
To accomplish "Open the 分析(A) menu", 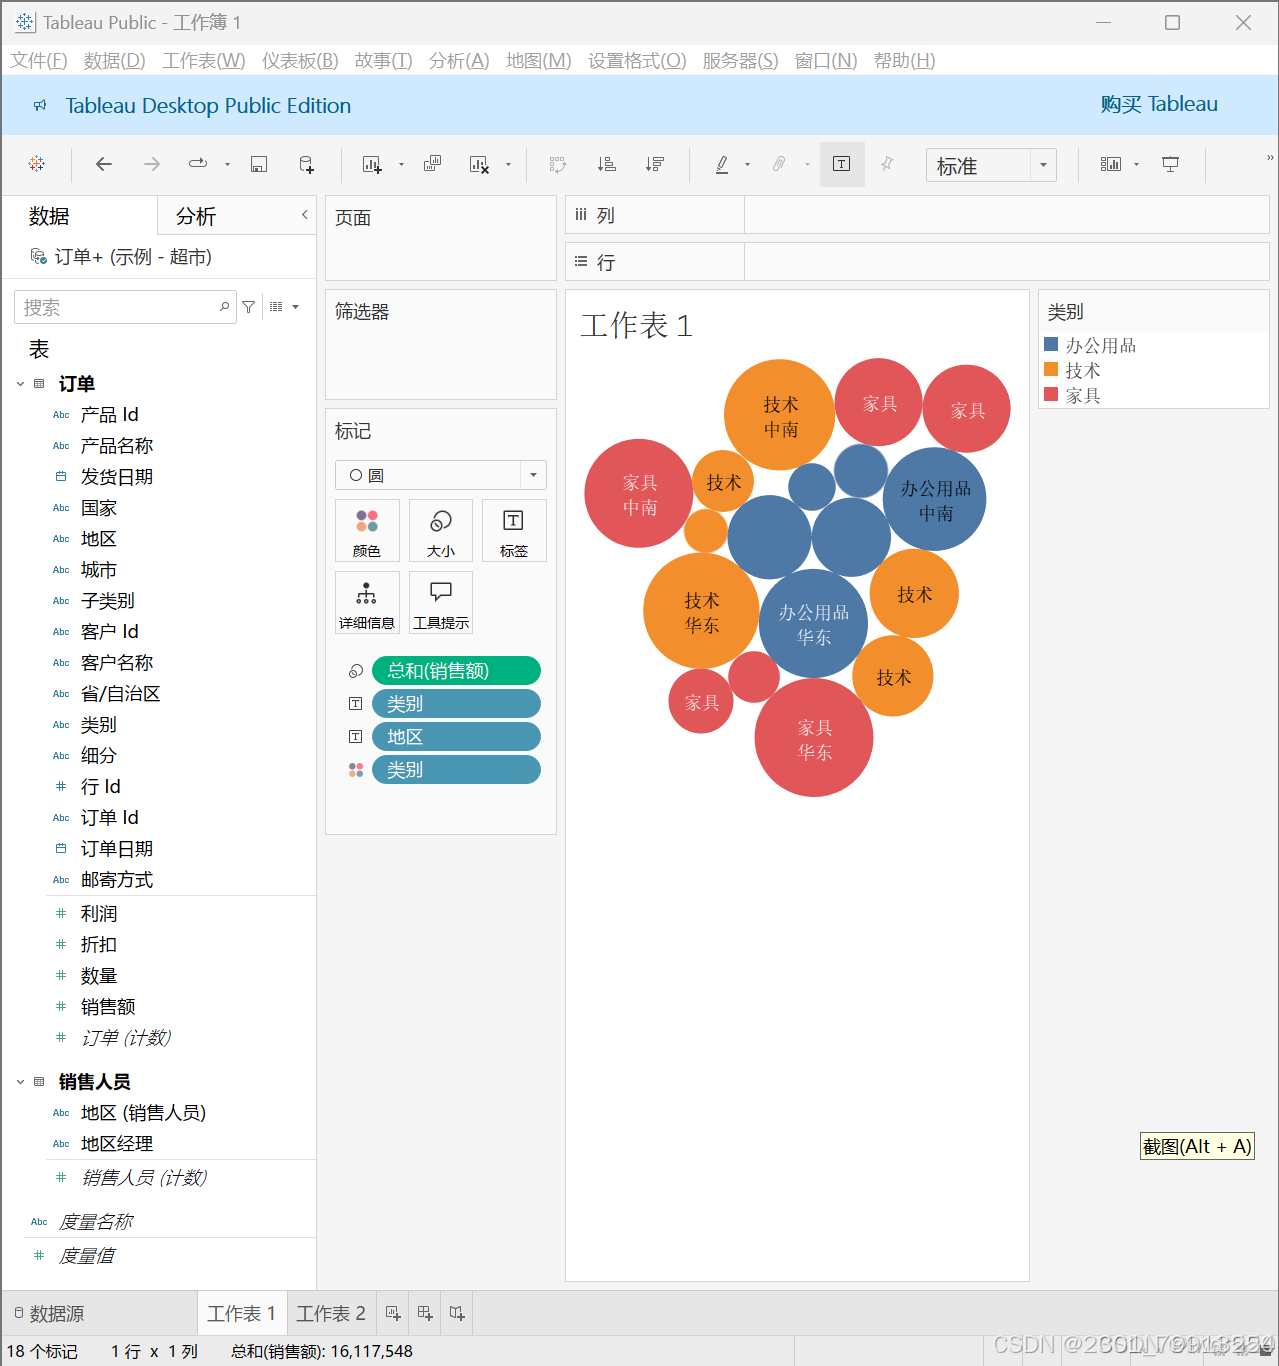I will pyautogui.click(x=458, y=60).
